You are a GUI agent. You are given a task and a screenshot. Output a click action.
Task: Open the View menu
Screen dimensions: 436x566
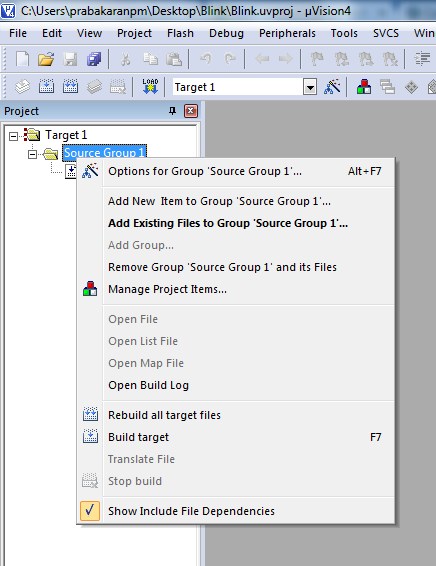point(89,33)
